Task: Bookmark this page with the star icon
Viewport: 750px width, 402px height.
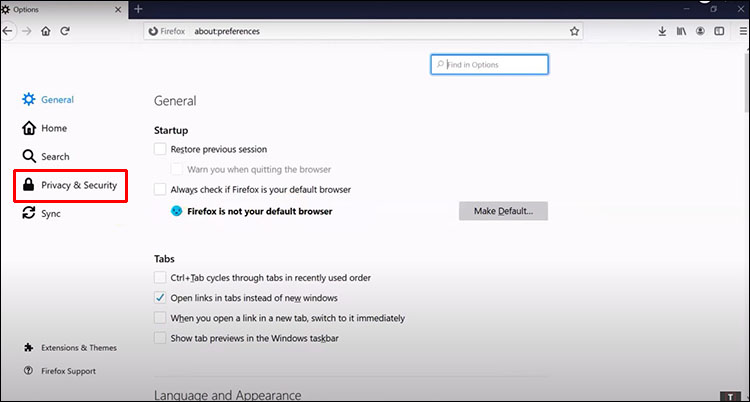Action: pyautogui.click(x=574, y=31)
